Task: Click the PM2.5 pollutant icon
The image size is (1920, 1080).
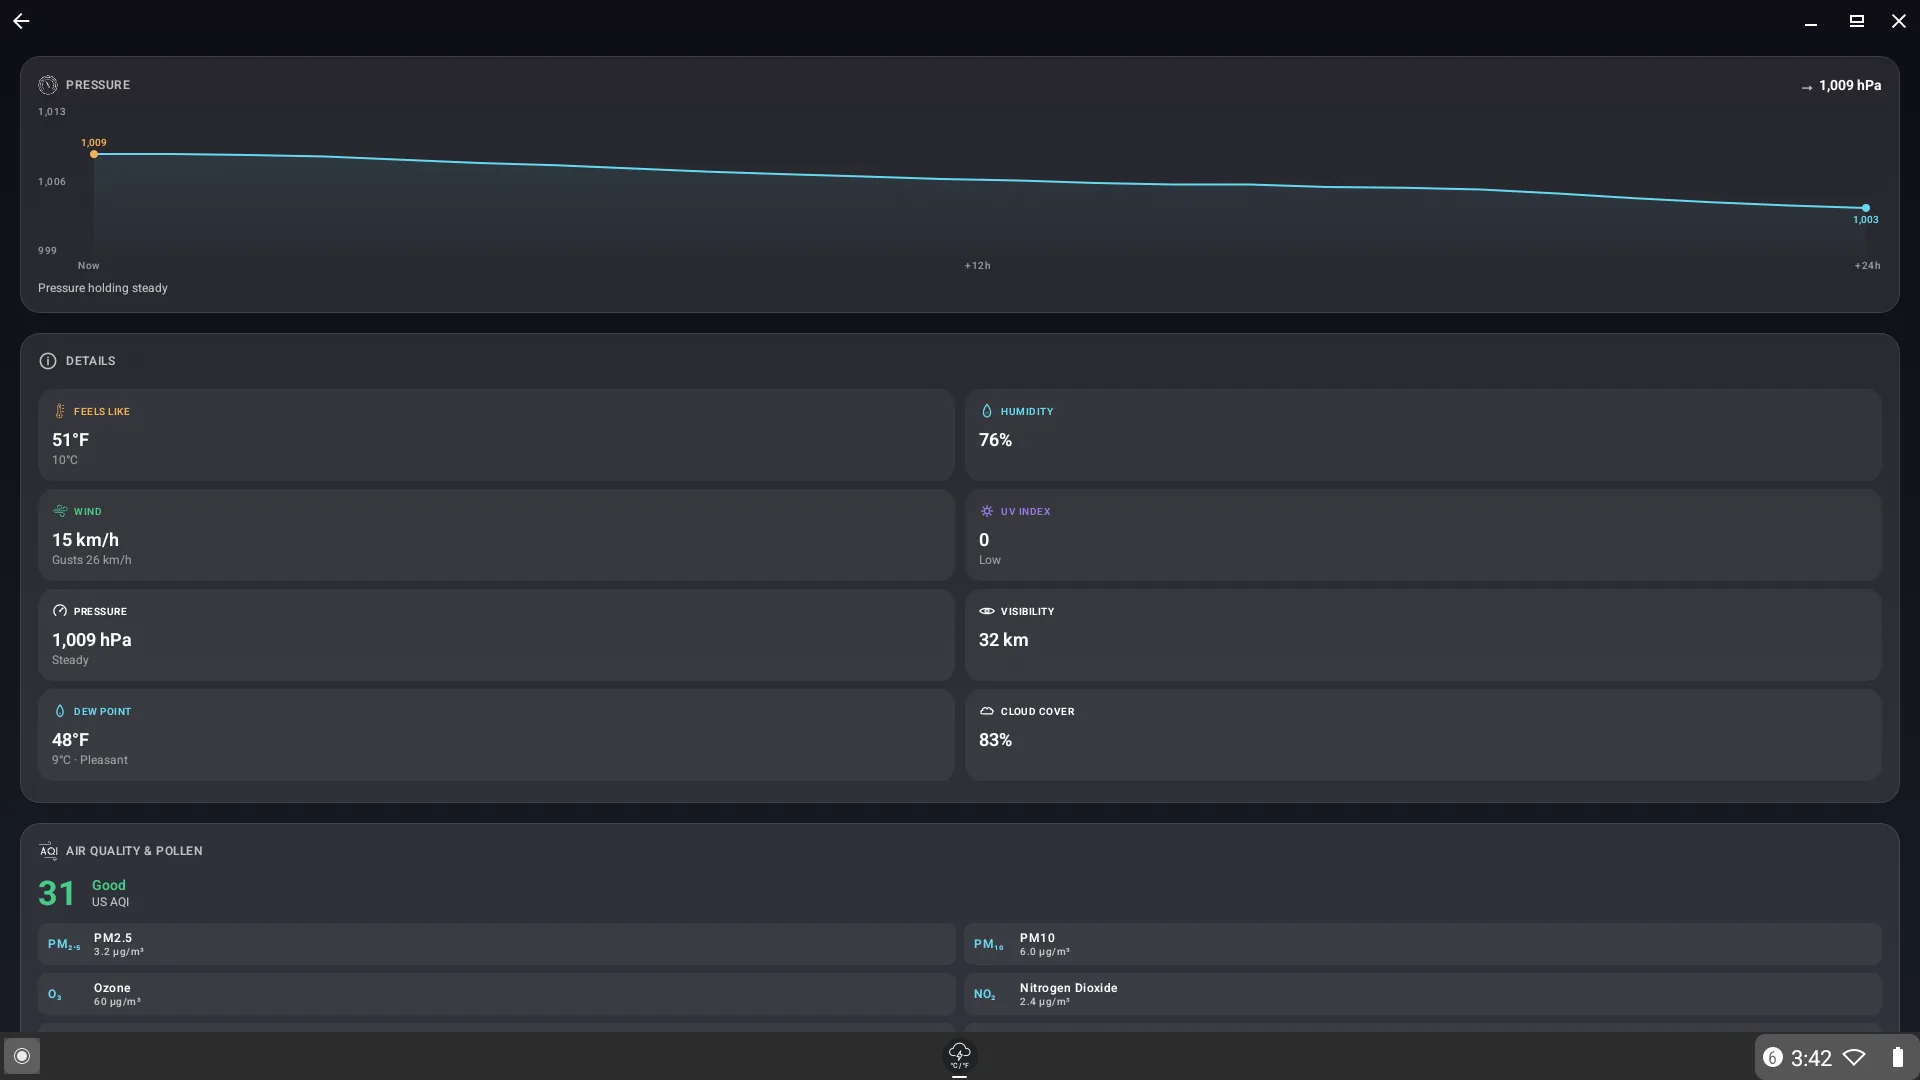Action: coord(64,944)
